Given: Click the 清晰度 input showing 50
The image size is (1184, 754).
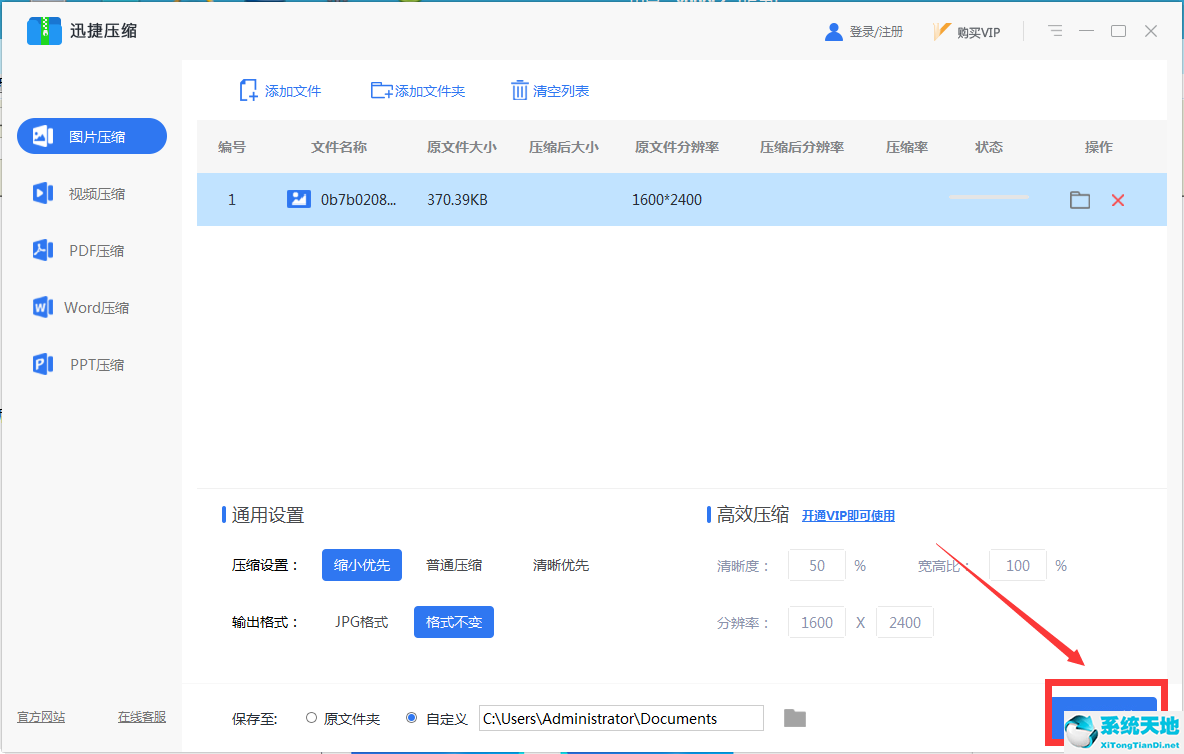Looking at the screenshot, I should pos(816,565).
